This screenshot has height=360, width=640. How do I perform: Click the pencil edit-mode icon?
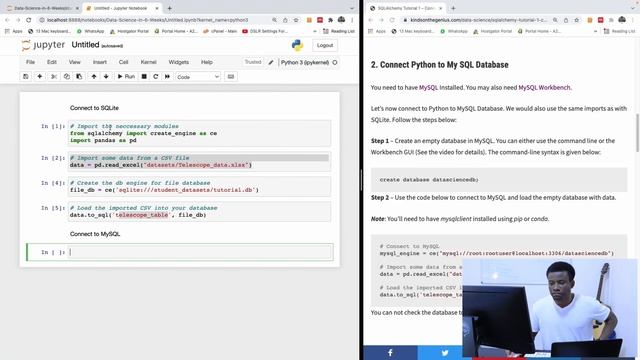[x=271, y=62]
